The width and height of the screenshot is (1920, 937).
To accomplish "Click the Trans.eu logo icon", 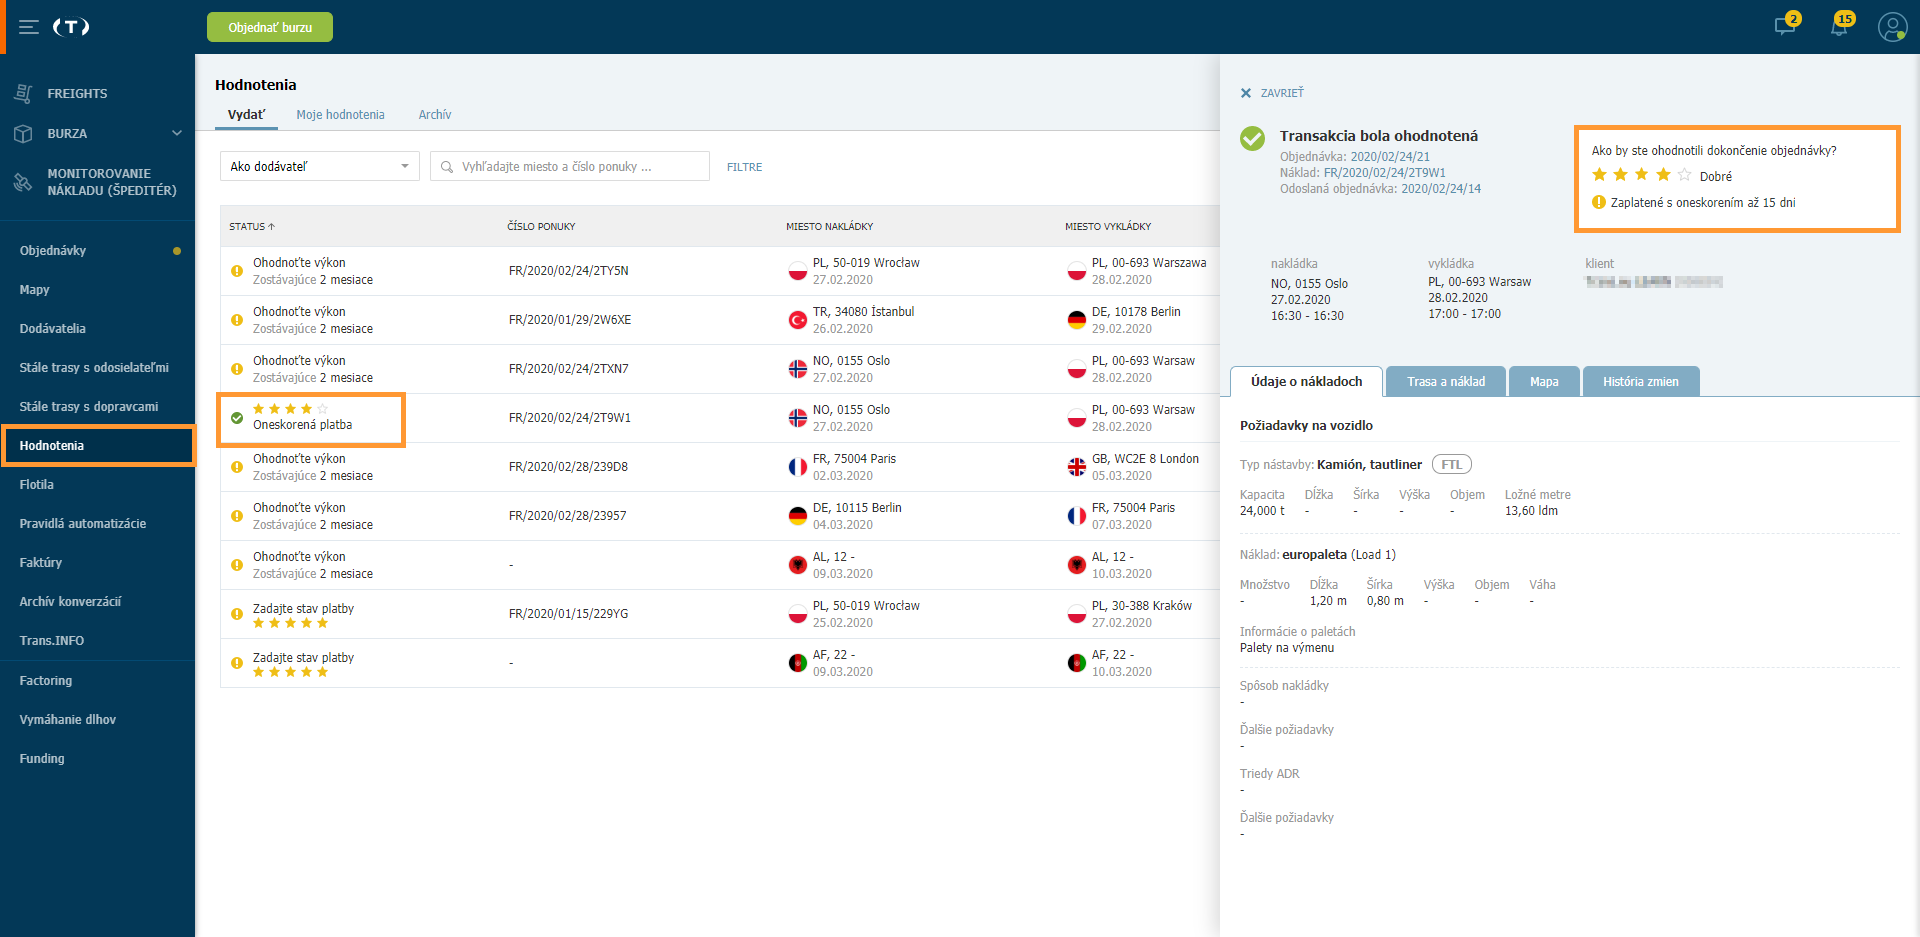I will pos(71,27).
